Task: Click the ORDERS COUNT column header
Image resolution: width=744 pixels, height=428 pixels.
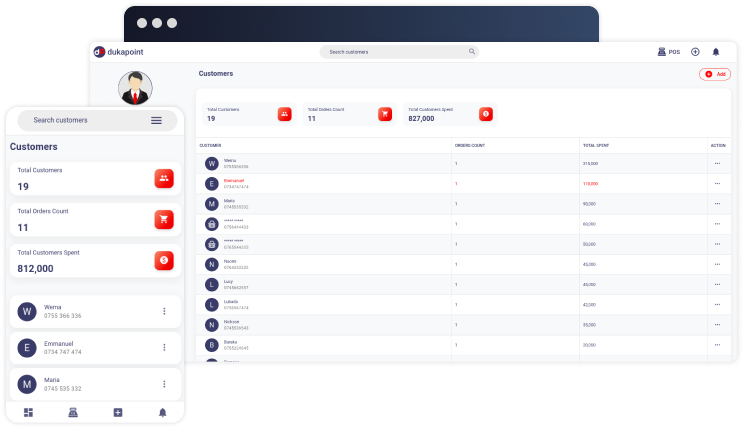Action: coord(470,146)
